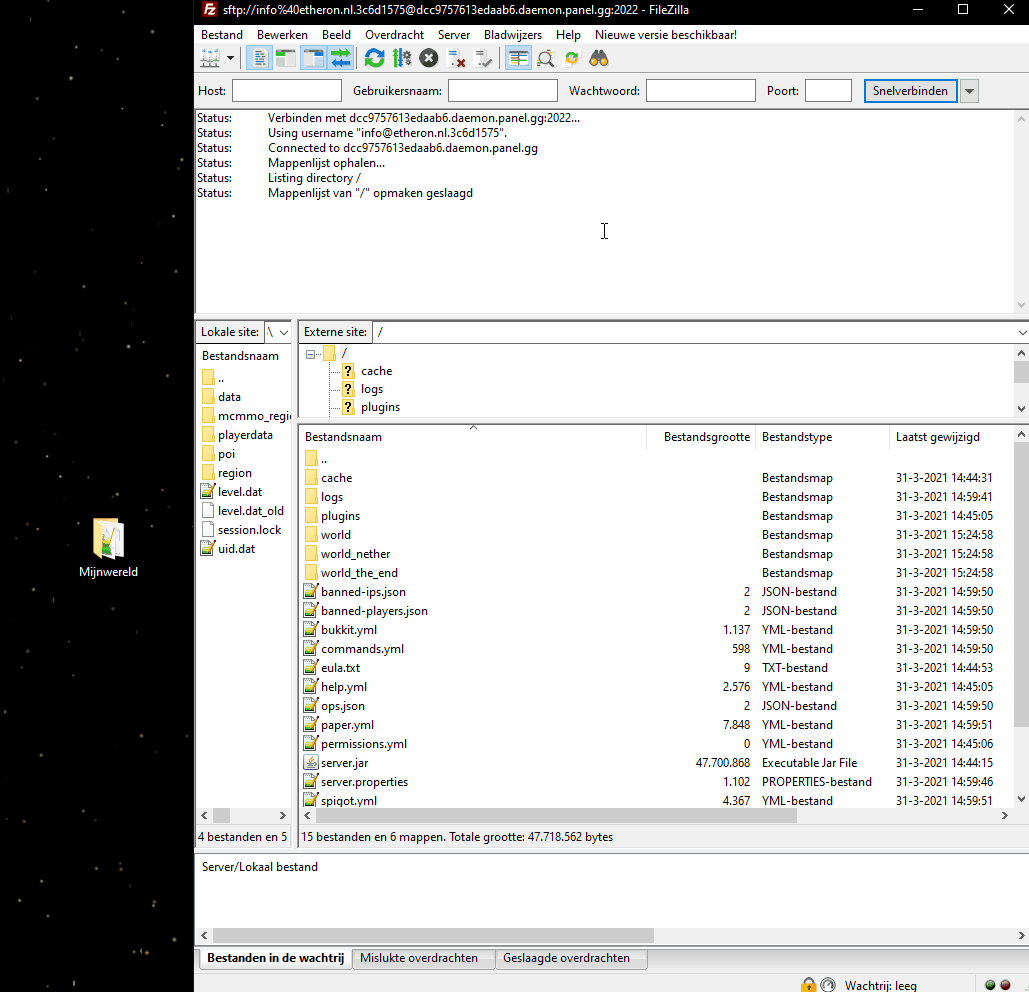Open the Site Manager dropdown arrow
Image resolution: width=1029 pixels, height=992 pixels.
point(230,58)
